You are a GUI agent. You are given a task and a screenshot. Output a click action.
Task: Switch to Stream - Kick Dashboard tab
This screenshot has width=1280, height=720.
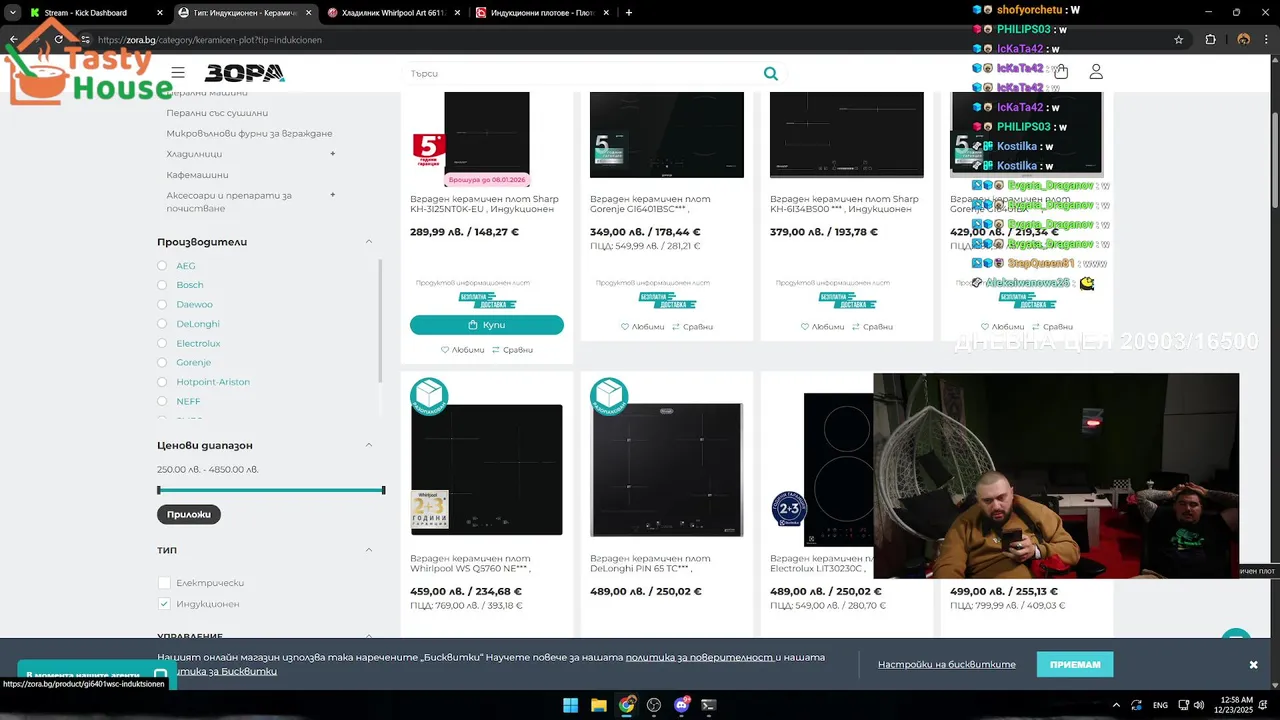[95, 13]
